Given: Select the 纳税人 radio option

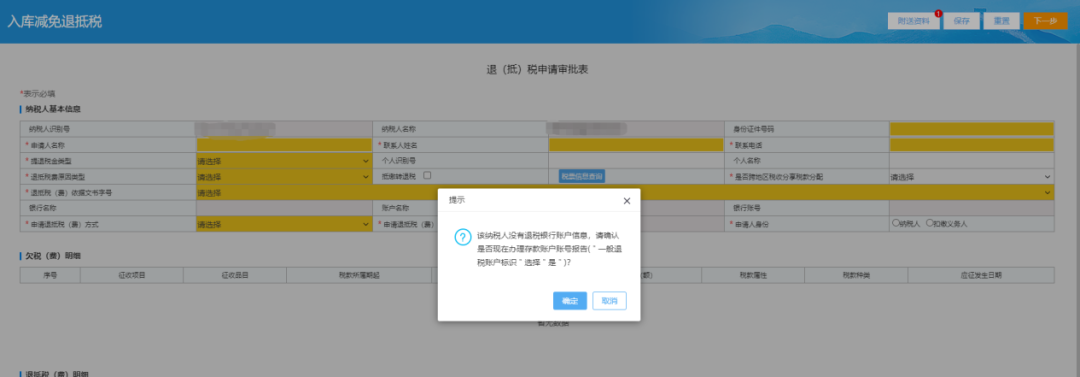Looking at the screenshot, I should [895, 223].
